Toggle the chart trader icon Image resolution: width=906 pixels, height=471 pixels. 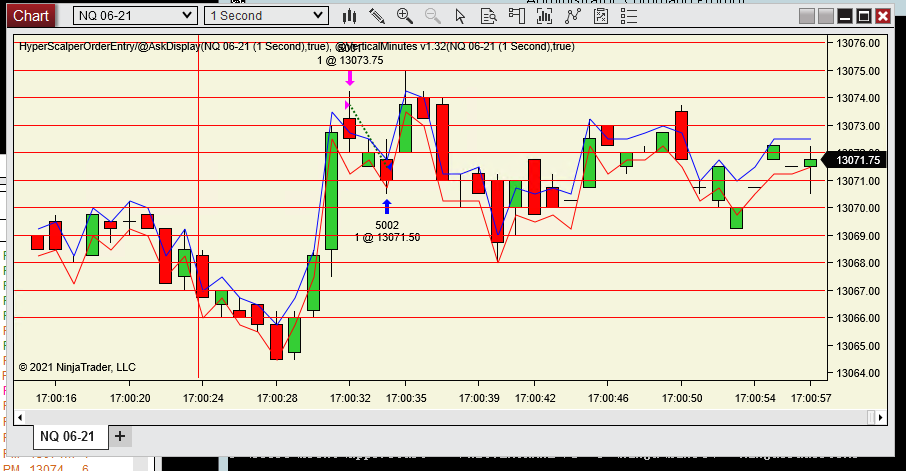pos(517,16)
